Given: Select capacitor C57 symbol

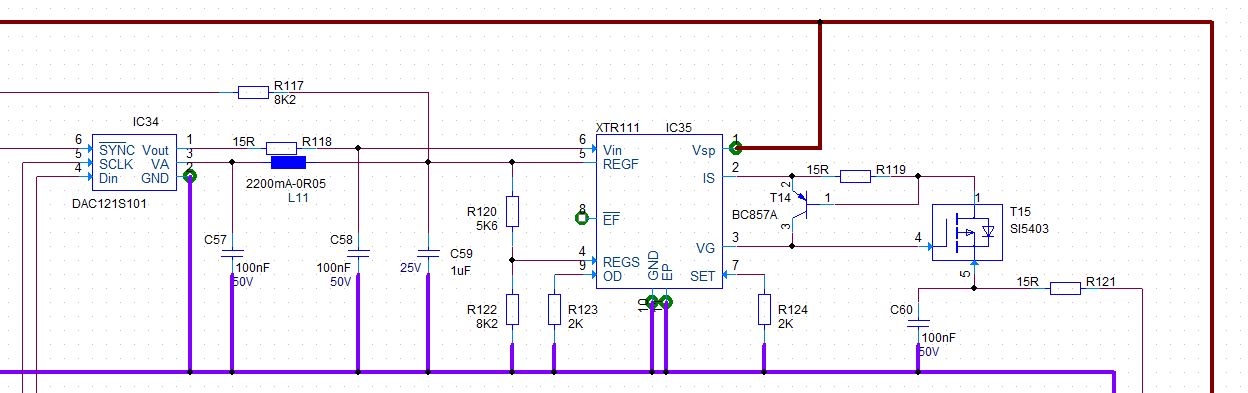Looking at the screenshot, I should [231, 254].
